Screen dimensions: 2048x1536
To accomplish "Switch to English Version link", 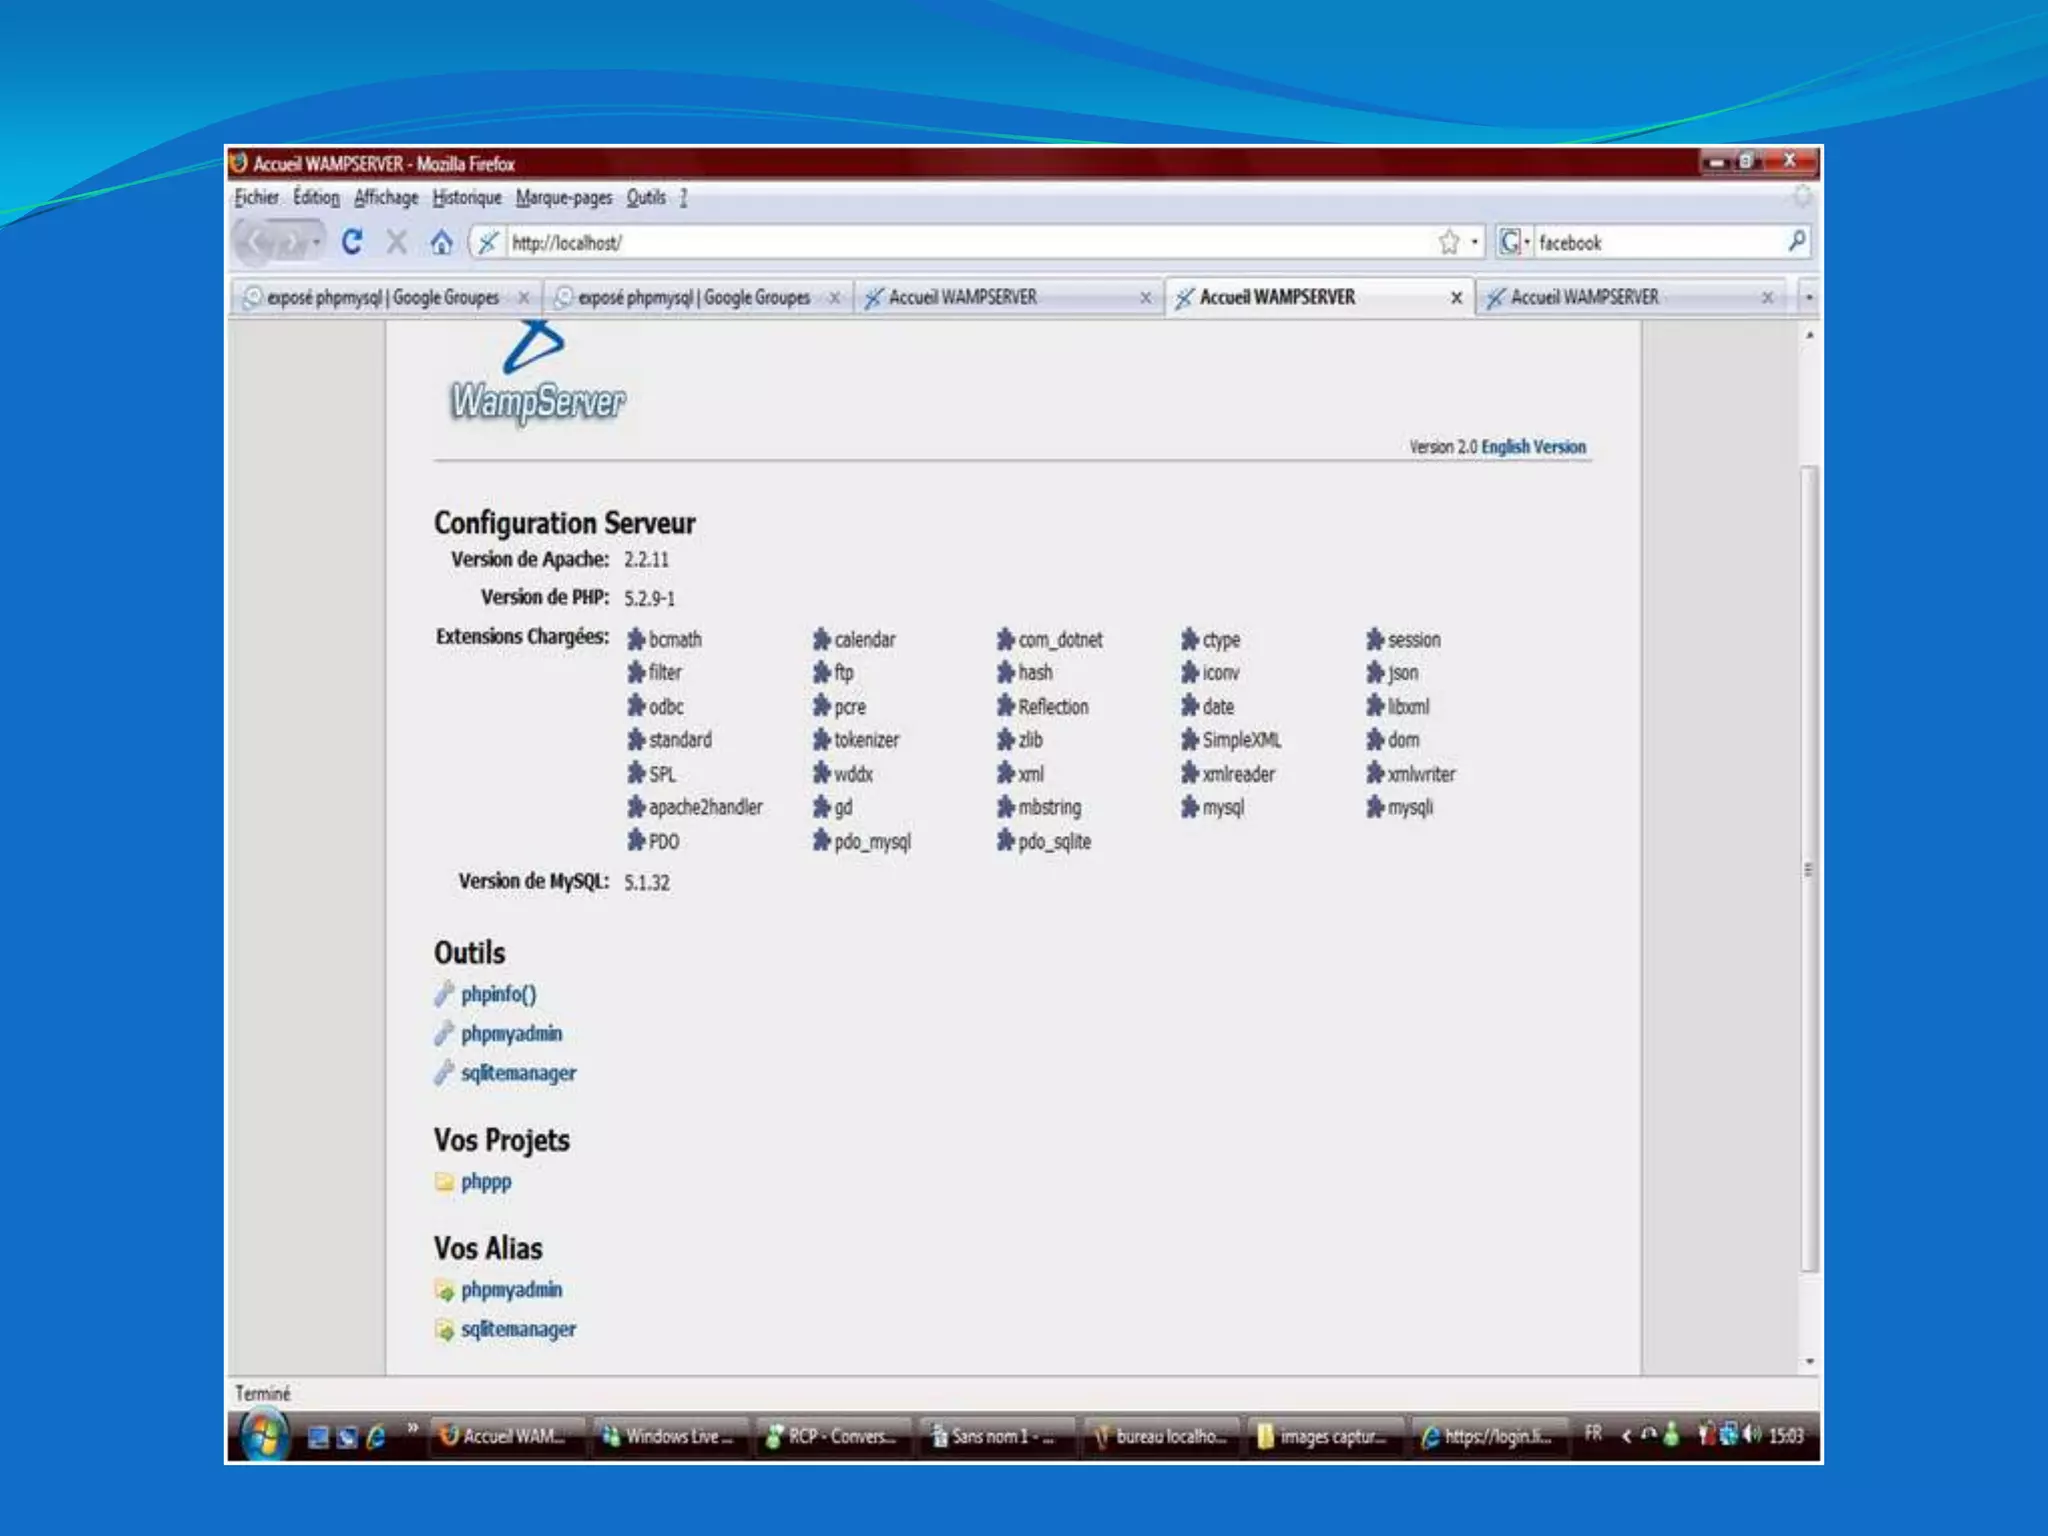I will [x=1533, y=447].
